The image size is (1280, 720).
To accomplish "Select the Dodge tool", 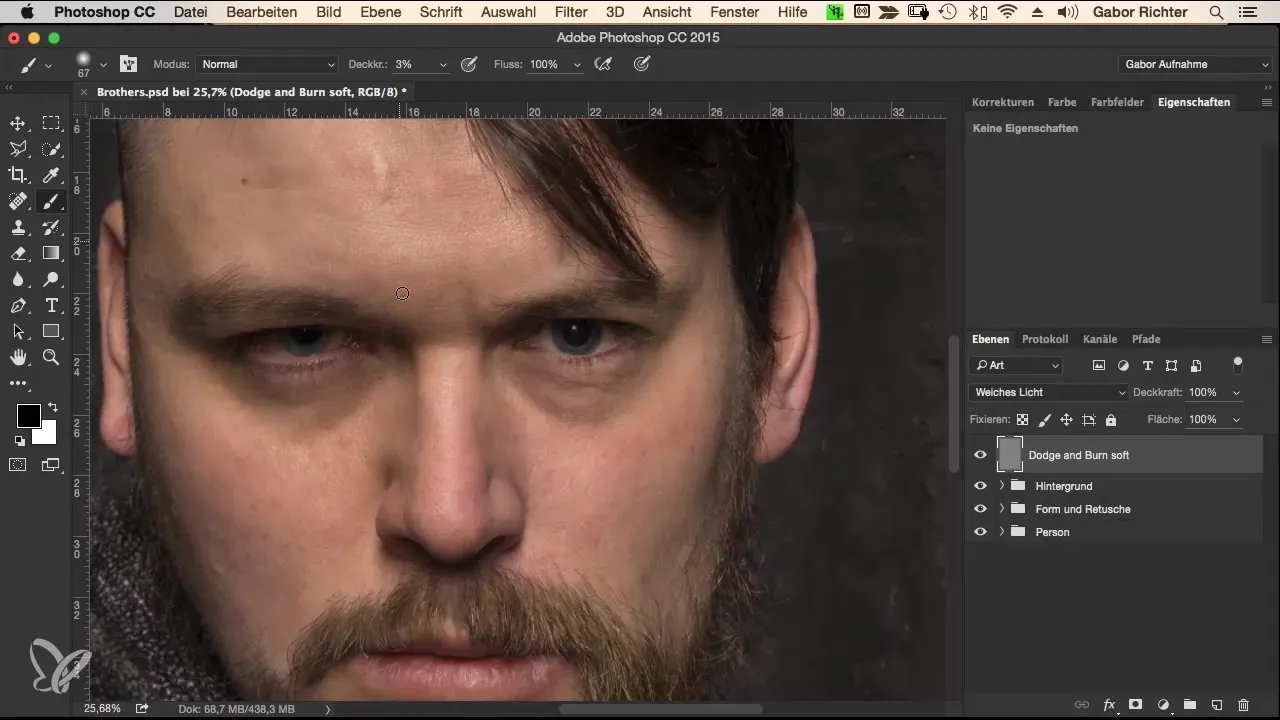I will point(52,280).
